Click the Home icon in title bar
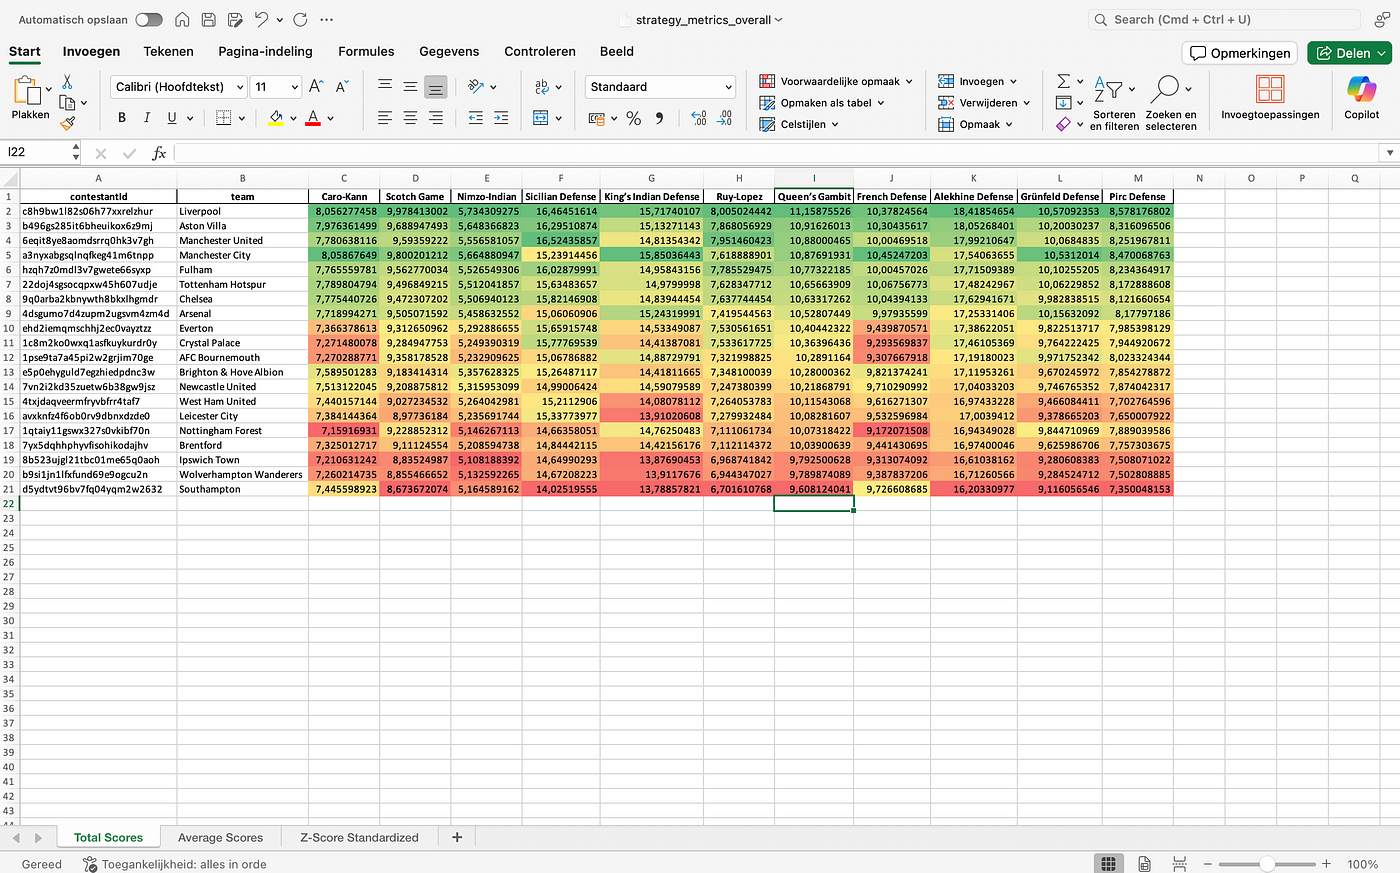This screenshot has height=873, width=1400. (182, 19)
